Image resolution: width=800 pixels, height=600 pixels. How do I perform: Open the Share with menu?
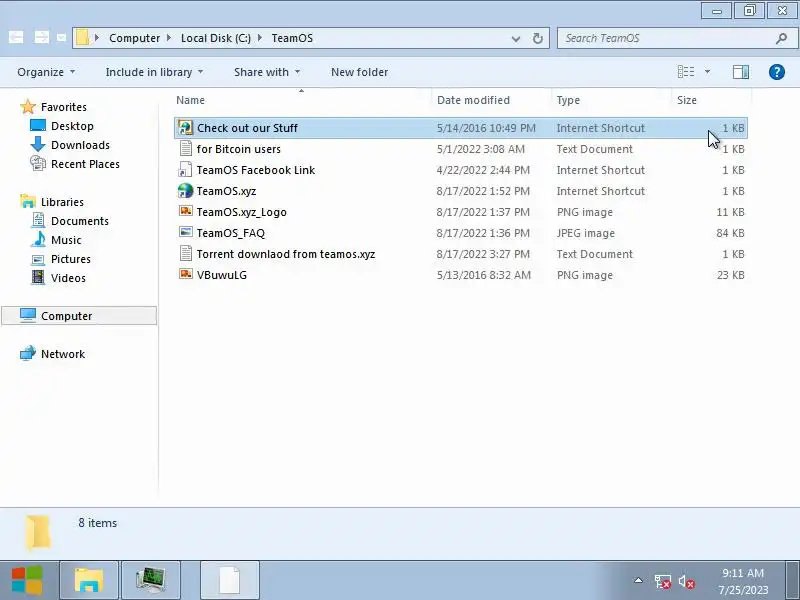(267, 72)
